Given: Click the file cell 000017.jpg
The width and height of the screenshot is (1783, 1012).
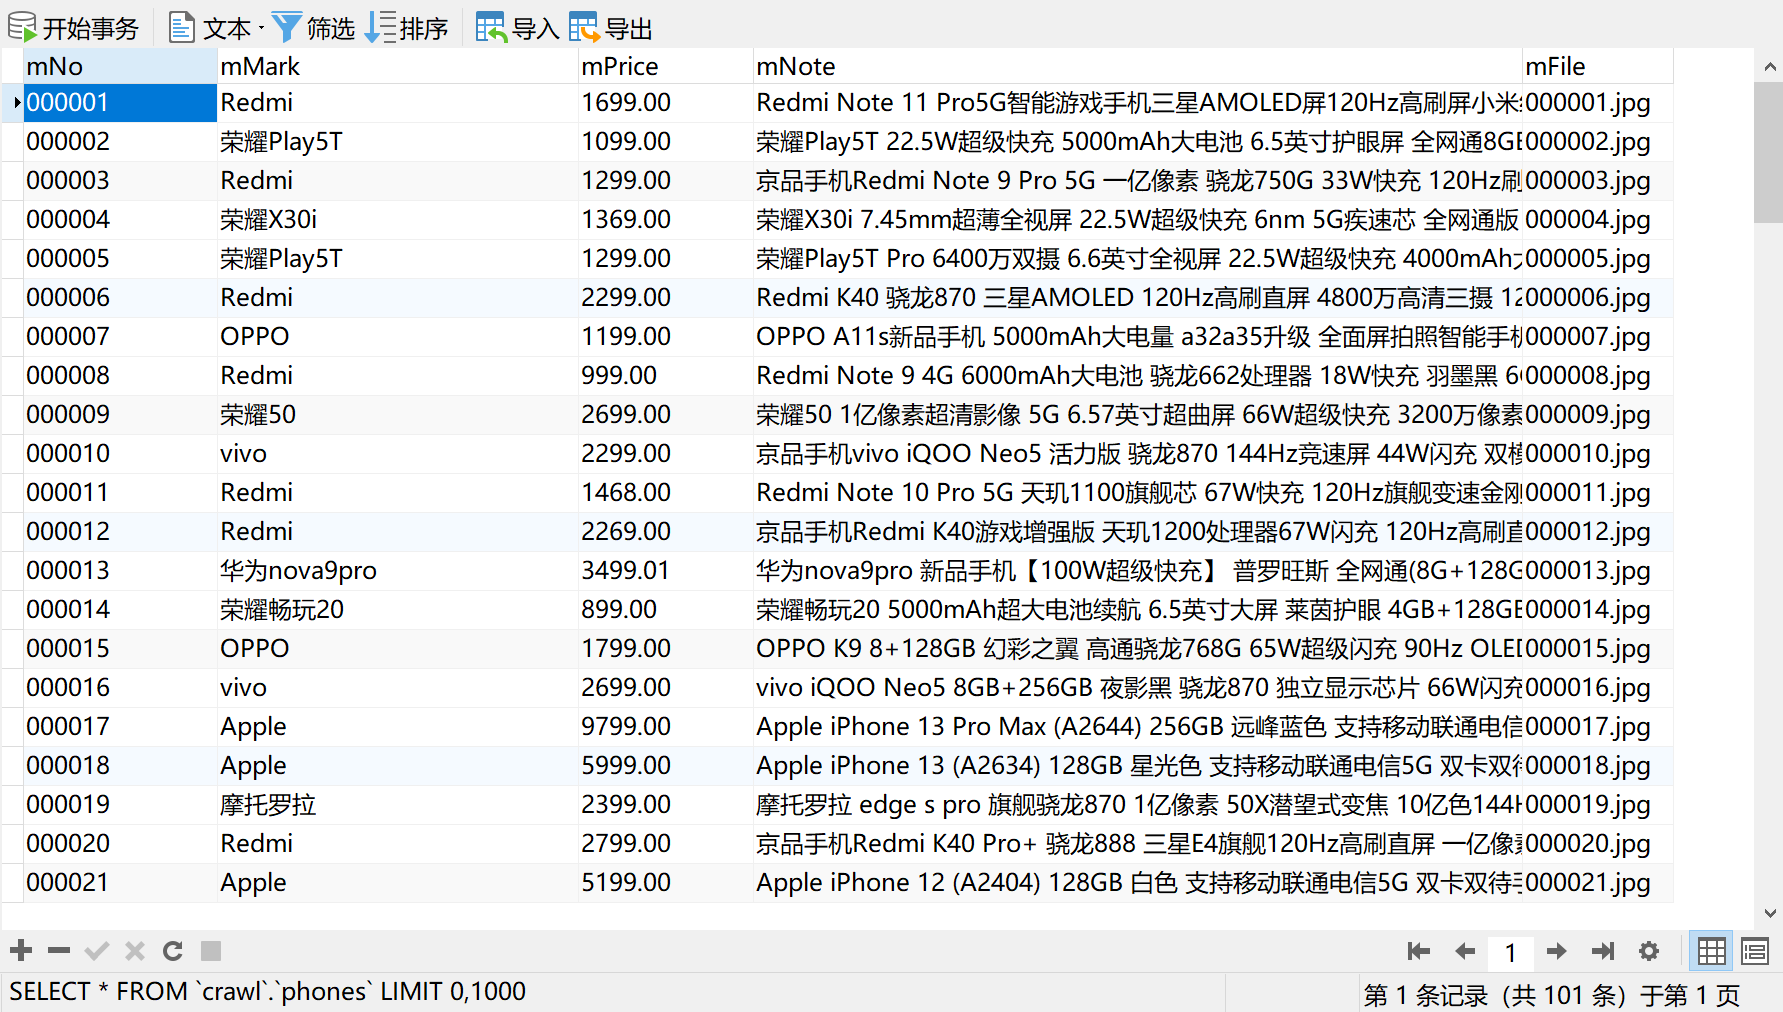Looking at the screenshot, I should [x=1598, y=727].
